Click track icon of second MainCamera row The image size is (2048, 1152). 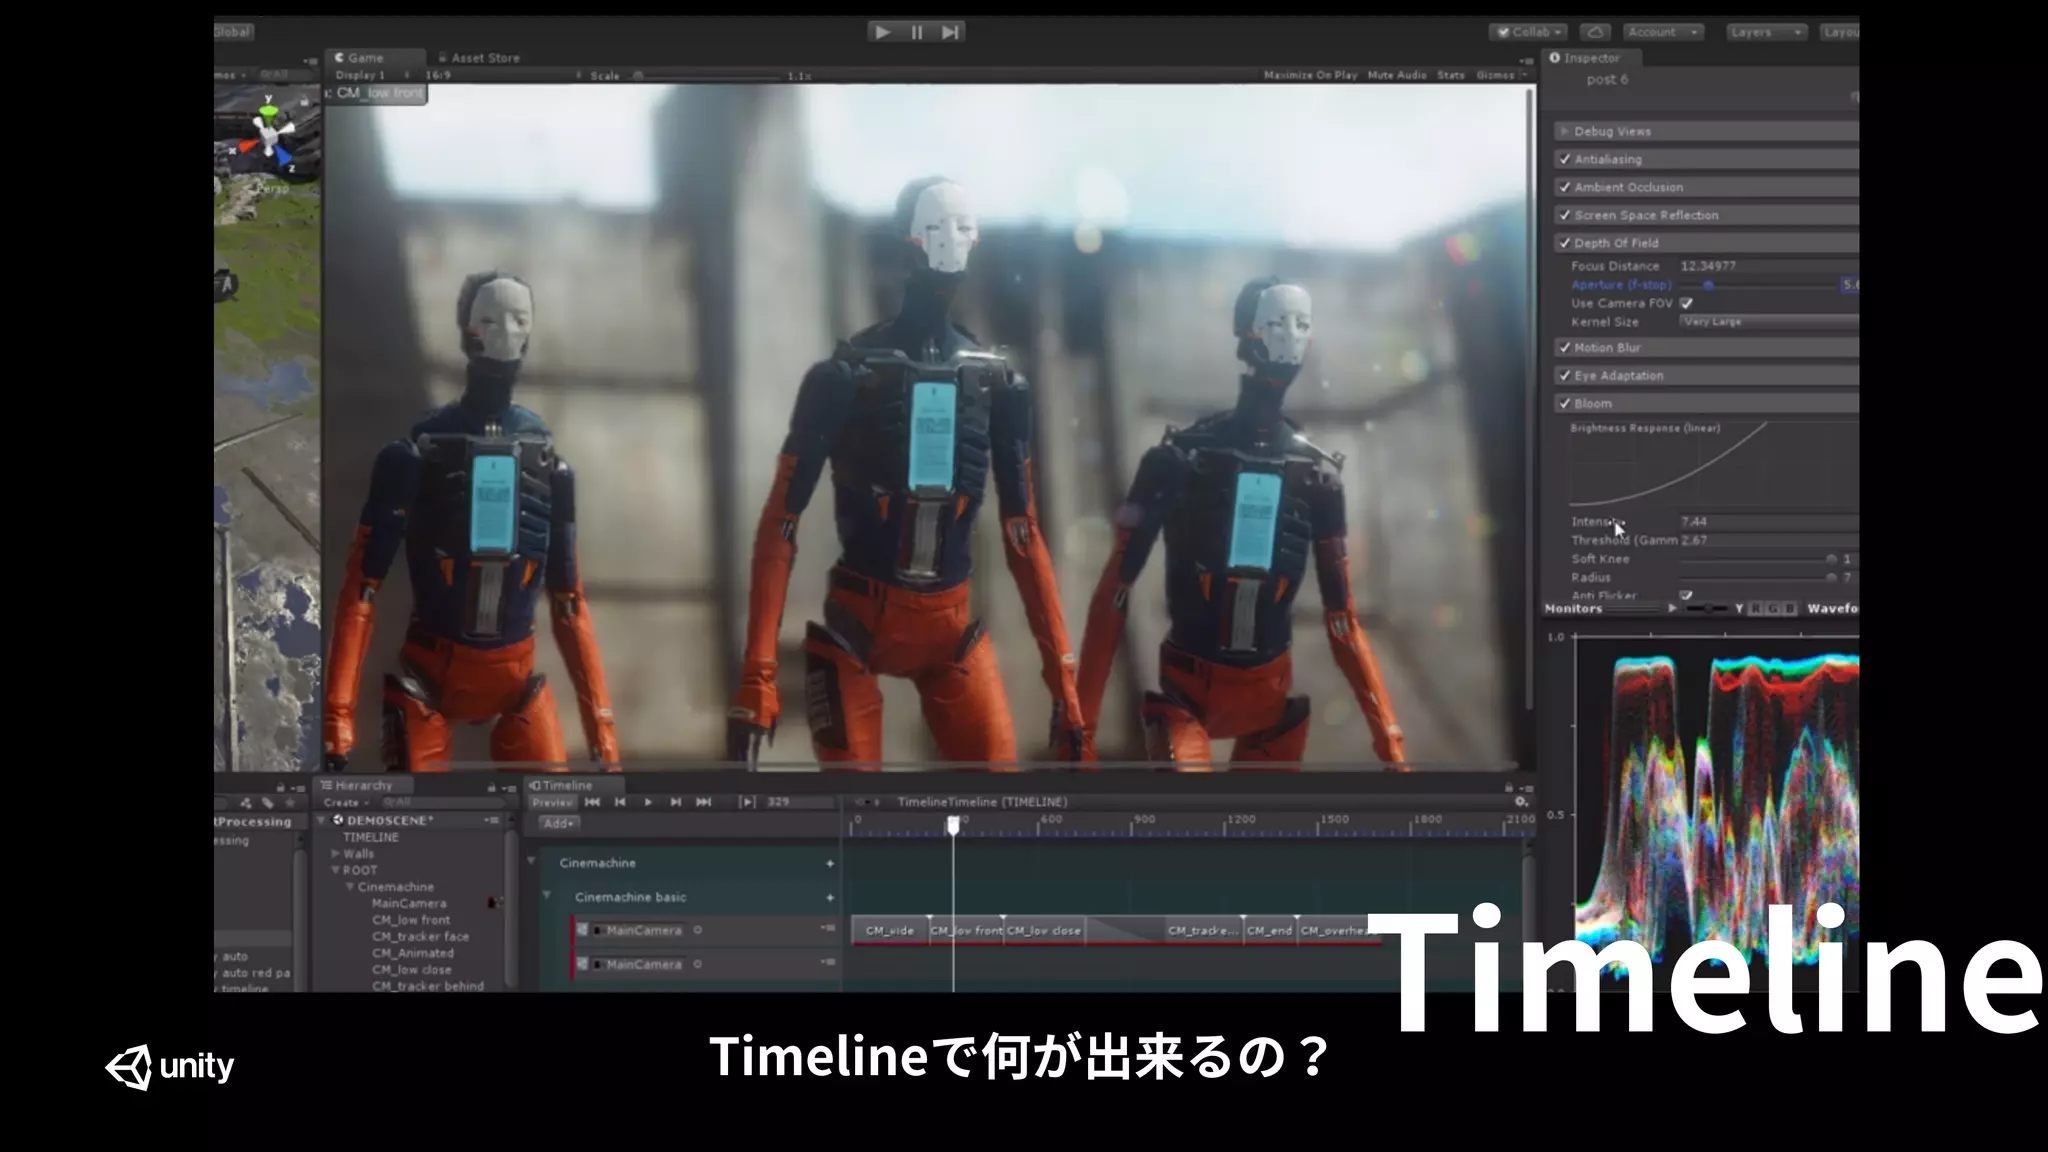[x=582, y=964]
